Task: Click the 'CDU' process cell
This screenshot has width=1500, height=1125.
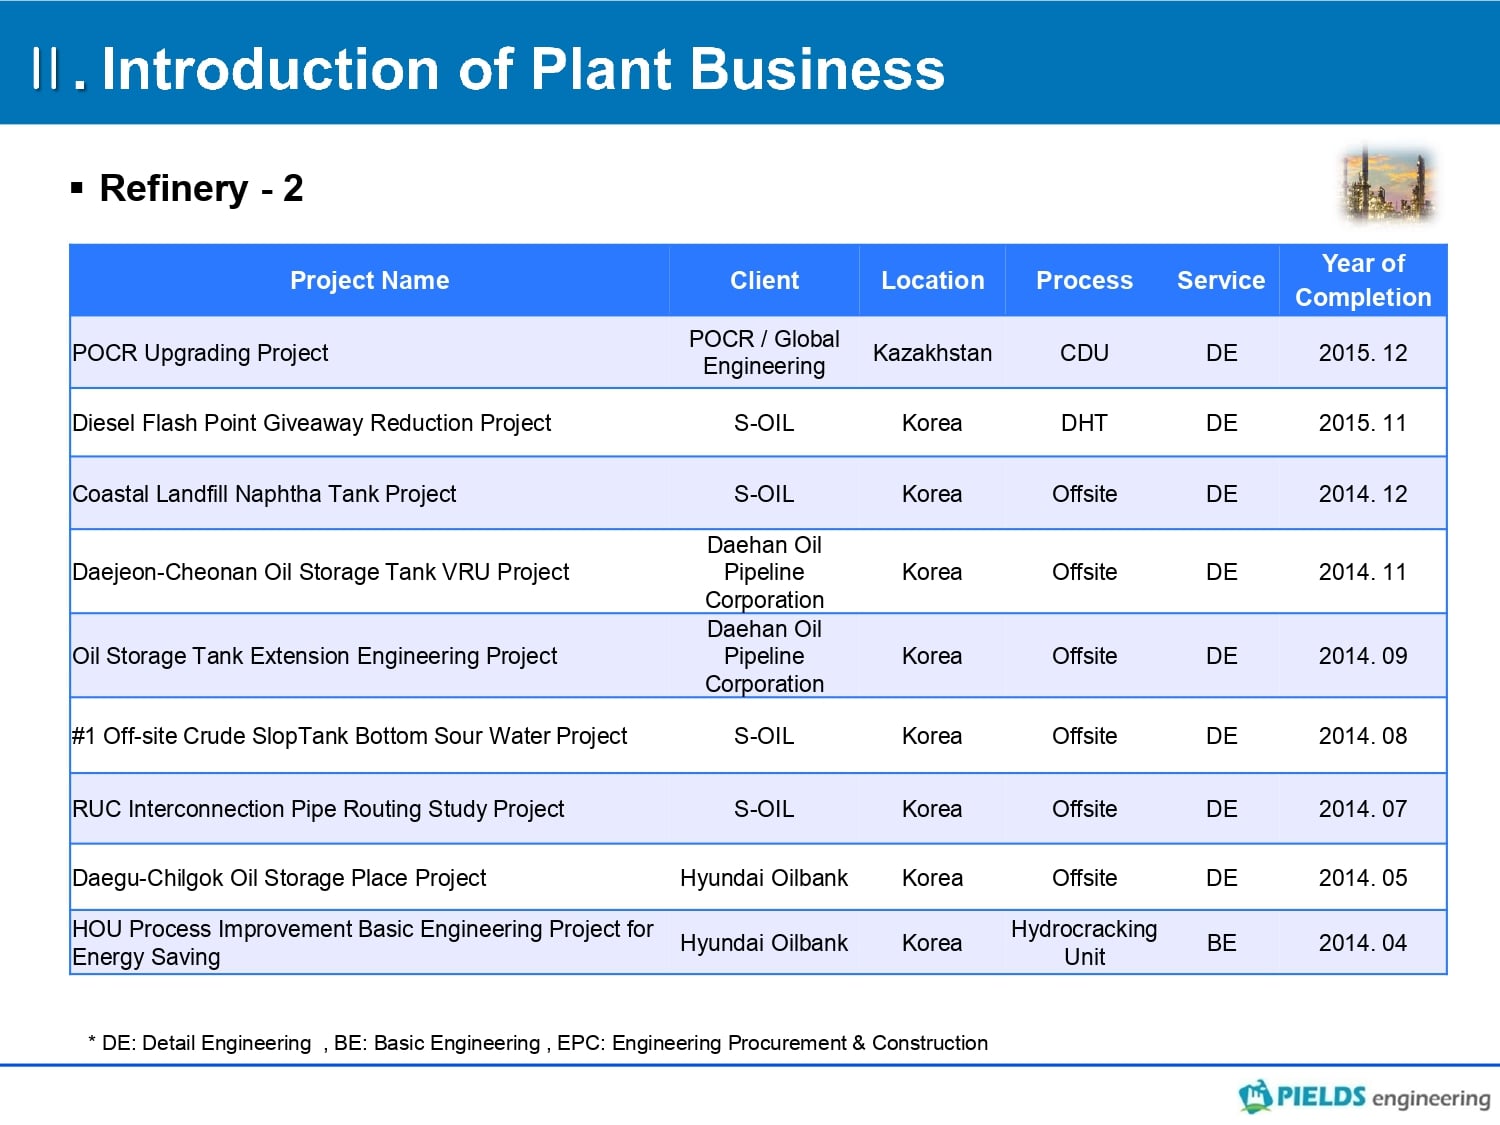Action: click(1084, 353)
